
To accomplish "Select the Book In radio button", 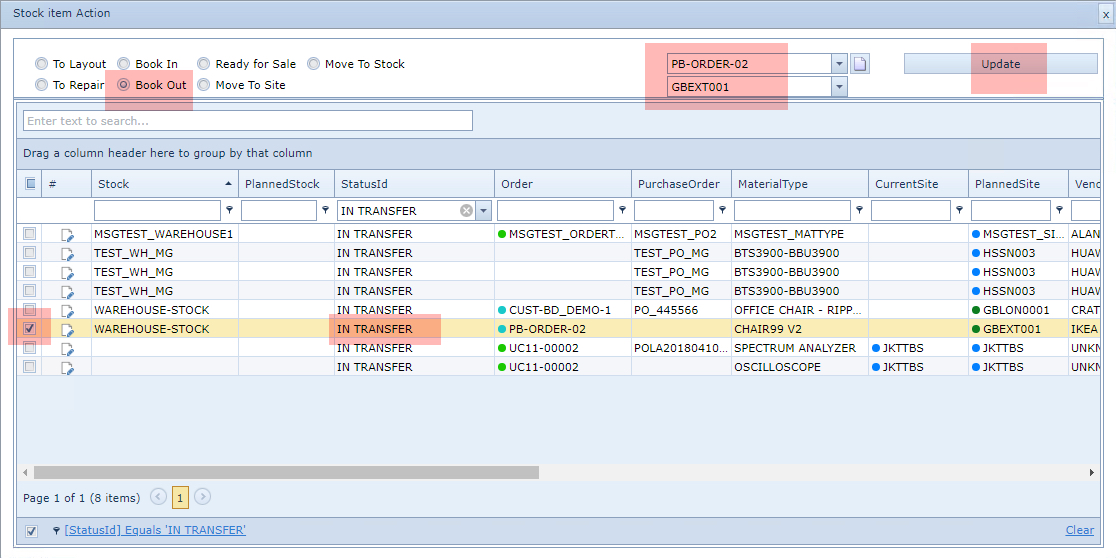I will [x=124, y=64].
